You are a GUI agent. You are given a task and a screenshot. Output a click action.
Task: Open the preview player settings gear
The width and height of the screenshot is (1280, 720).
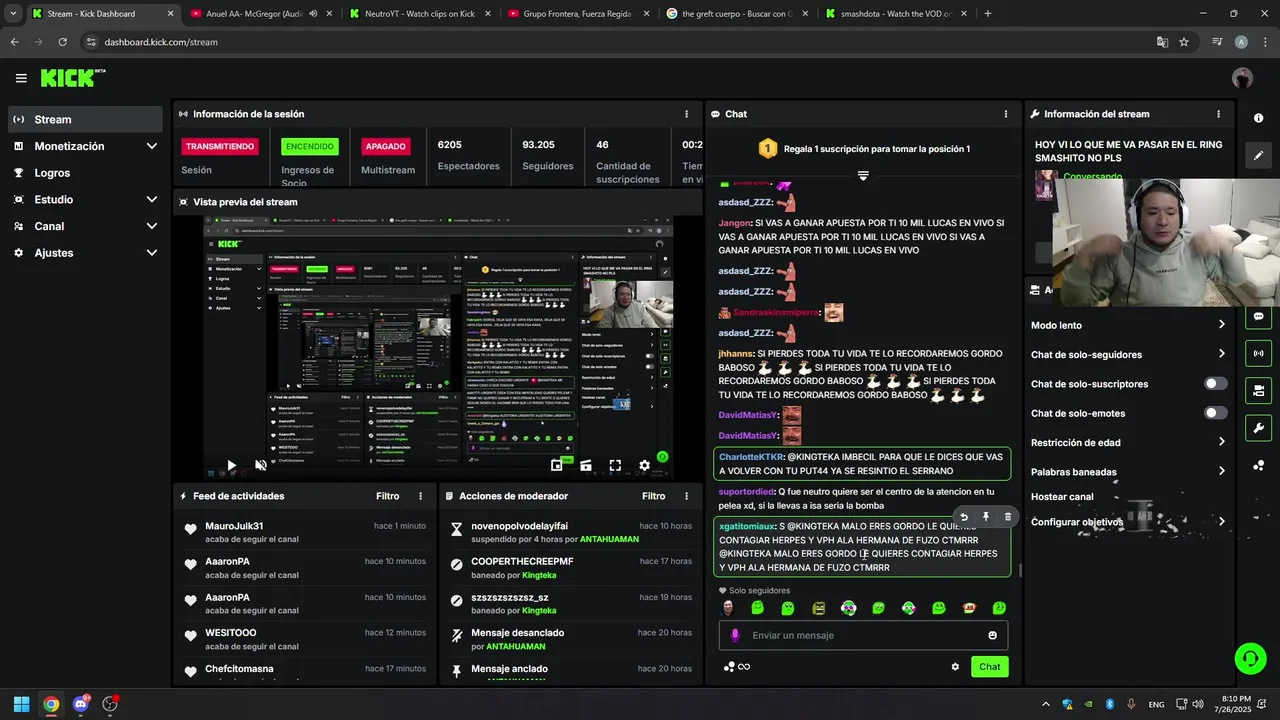pyautogui.click(x=644, y=465)
